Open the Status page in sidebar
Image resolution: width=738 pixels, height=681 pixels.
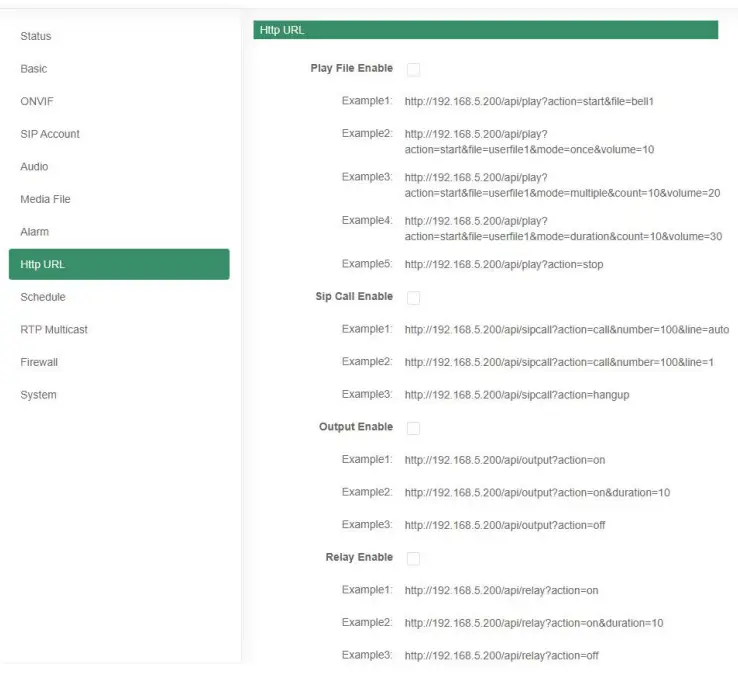tap(36, 36)
